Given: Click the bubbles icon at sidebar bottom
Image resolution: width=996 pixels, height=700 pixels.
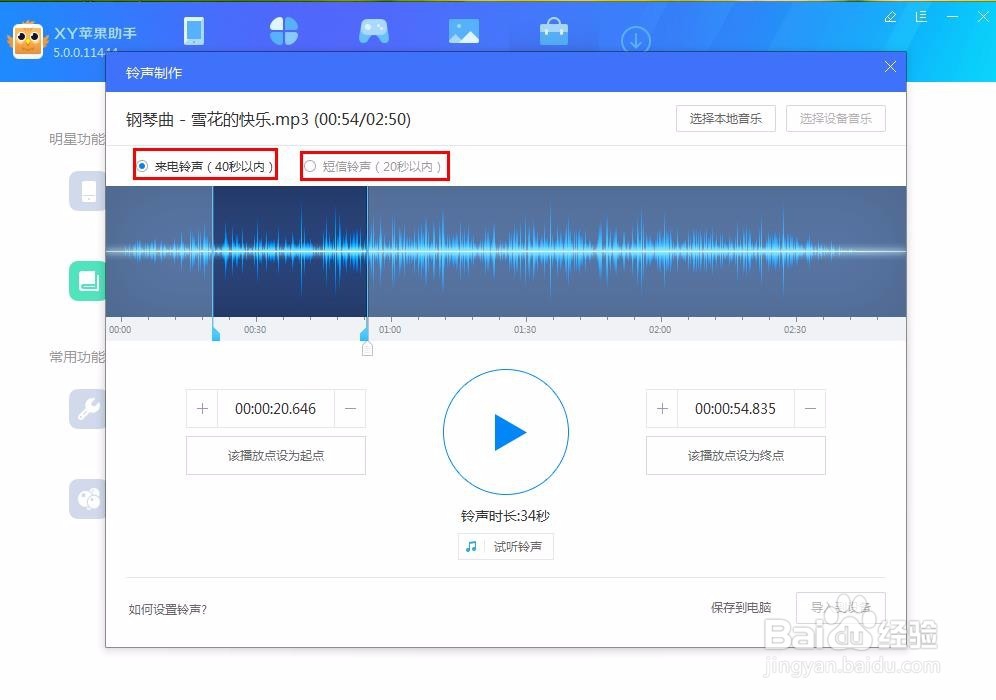Looking at the screenshot, I should tap(88, 499).
